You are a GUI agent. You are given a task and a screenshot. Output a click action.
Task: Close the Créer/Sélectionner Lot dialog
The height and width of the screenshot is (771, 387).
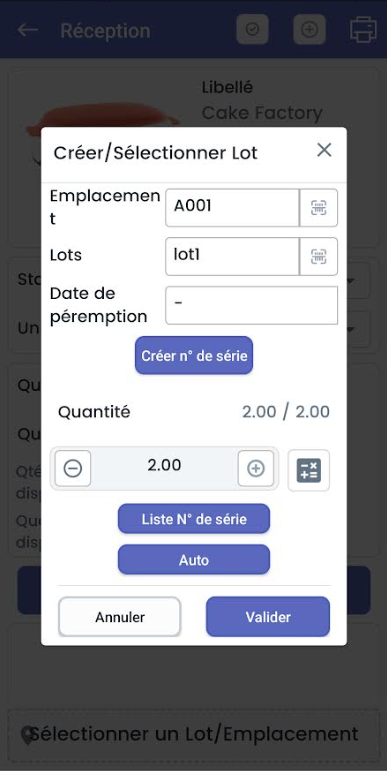click(x=324, y=150)
